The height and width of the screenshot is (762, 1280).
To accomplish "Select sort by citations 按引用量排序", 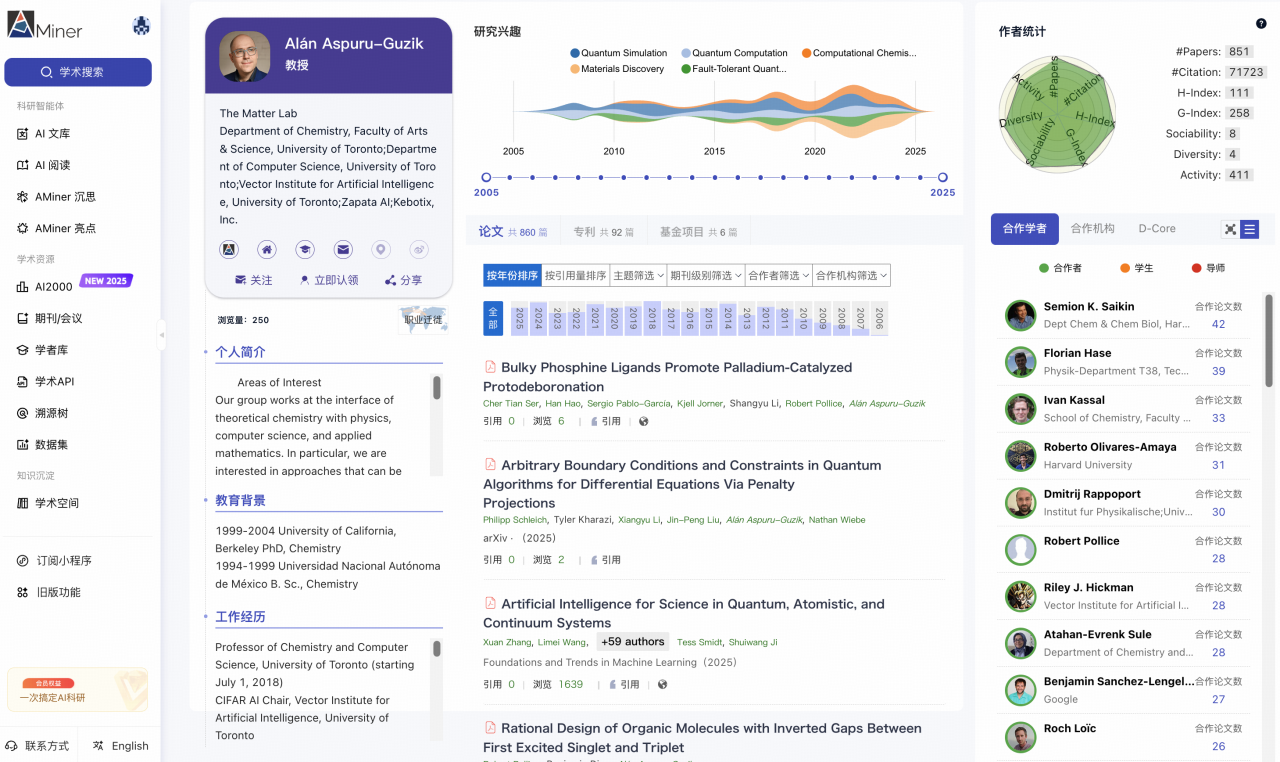I will [576, 275].
